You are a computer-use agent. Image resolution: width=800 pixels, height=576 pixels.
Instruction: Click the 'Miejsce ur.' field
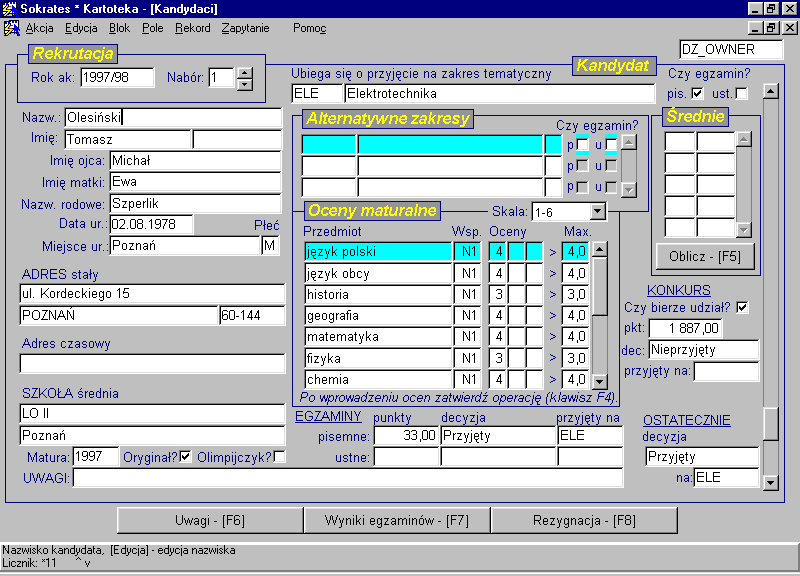[185, 246]
